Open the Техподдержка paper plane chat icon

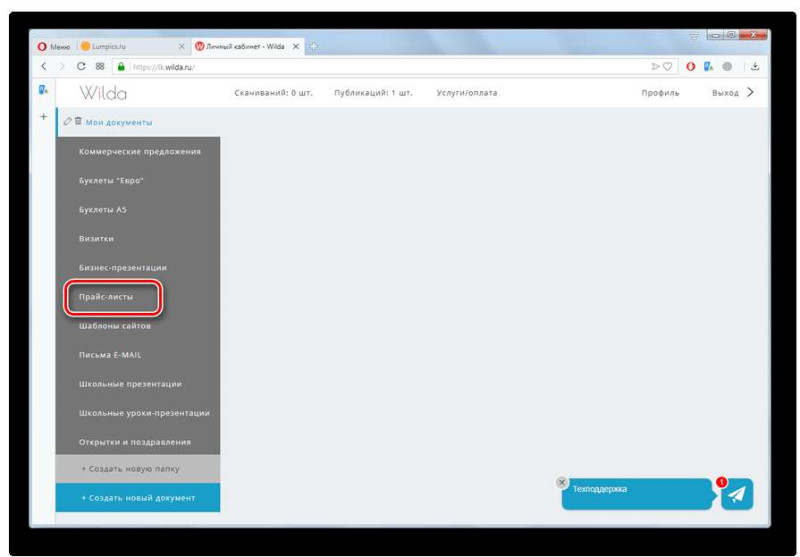click(737, 494)
